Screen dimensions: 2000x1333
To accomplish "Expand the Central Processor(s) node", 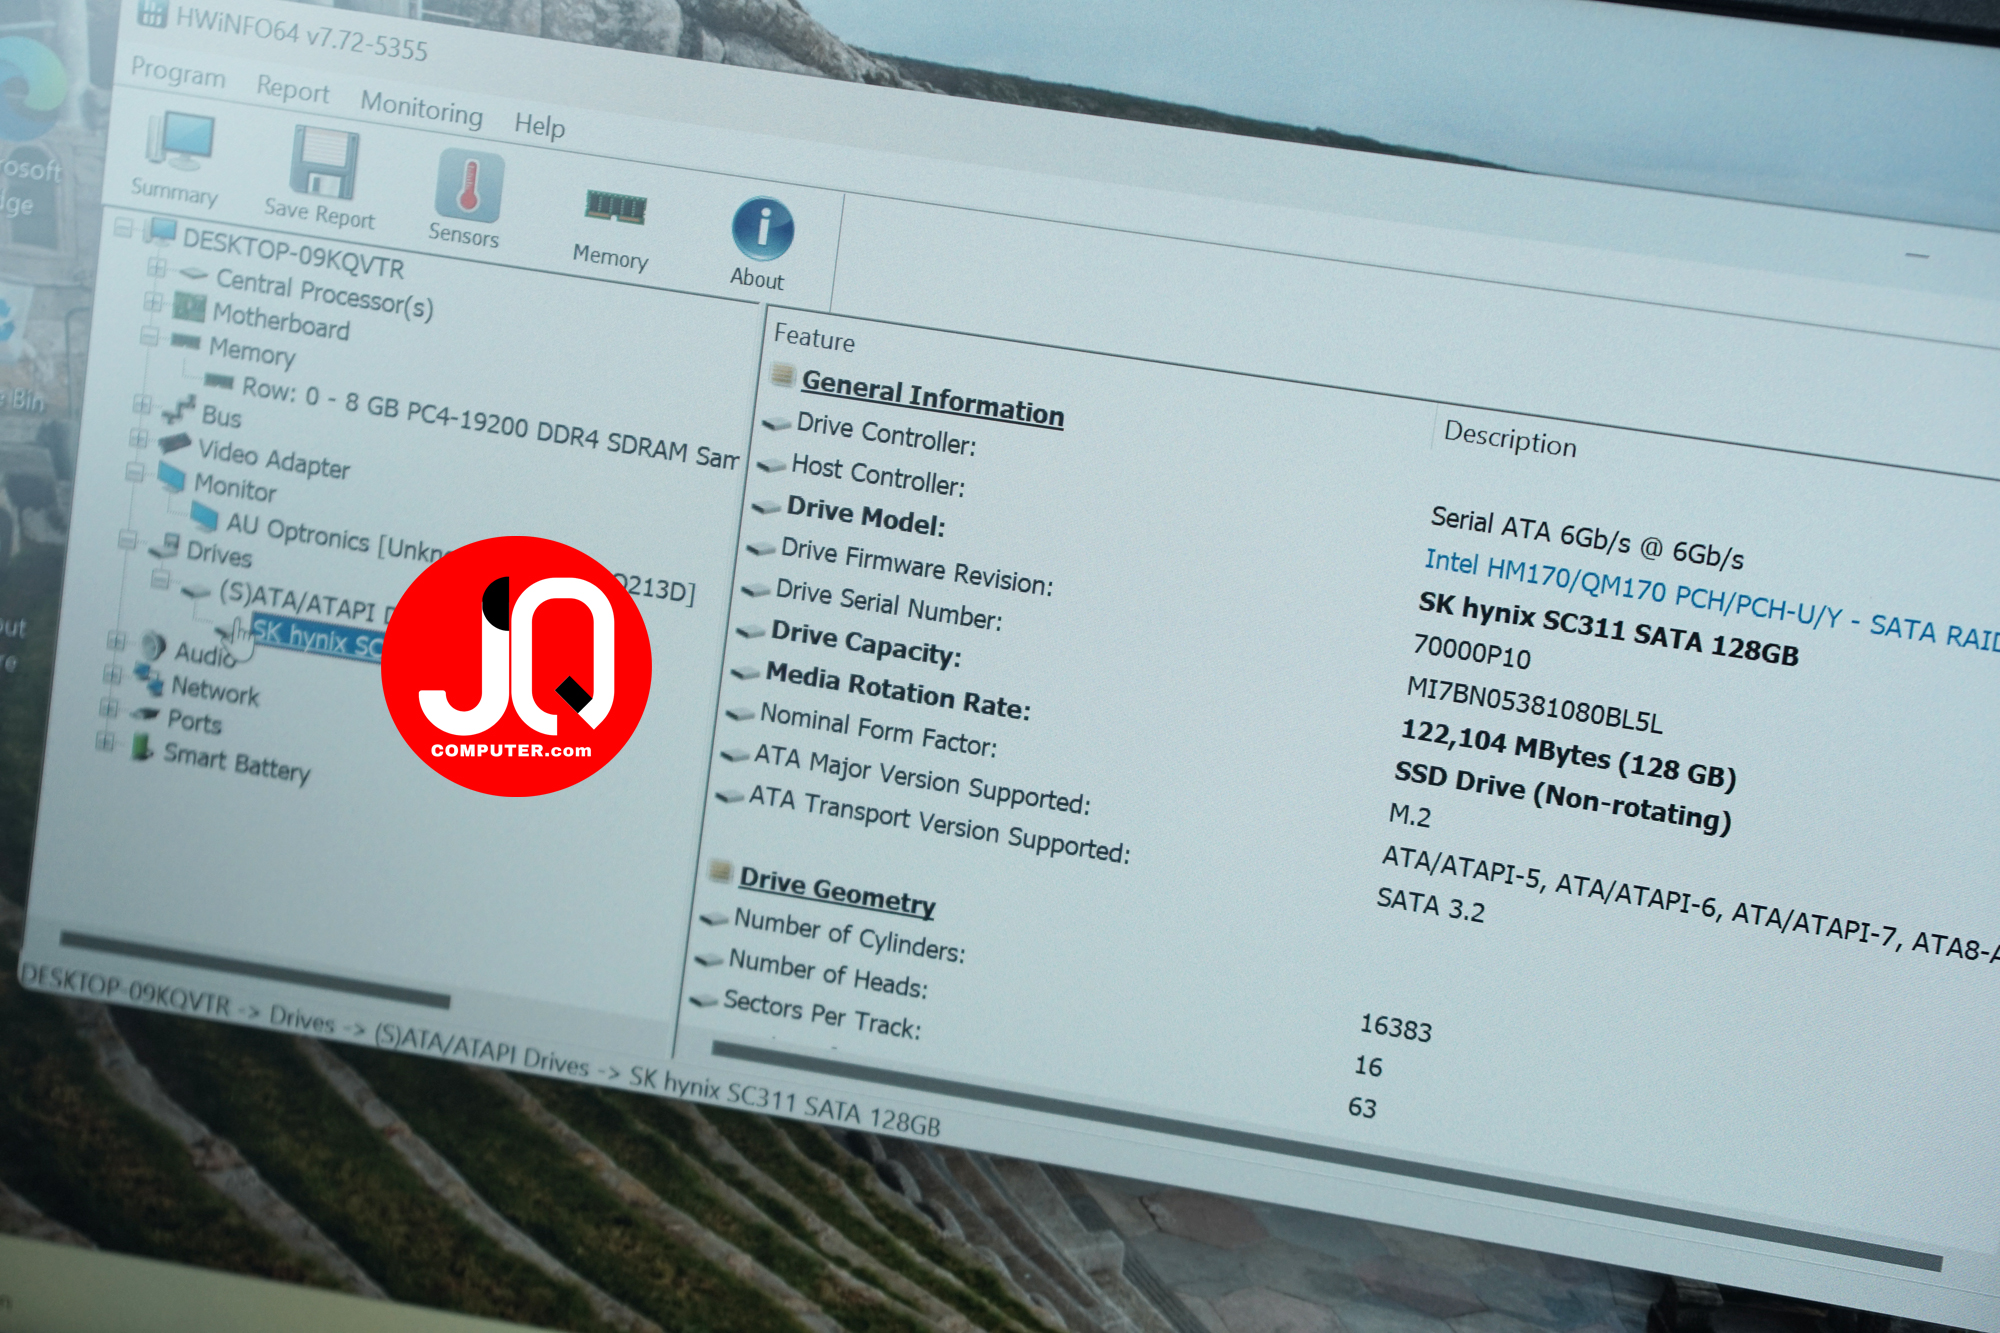I will [157, 267].
